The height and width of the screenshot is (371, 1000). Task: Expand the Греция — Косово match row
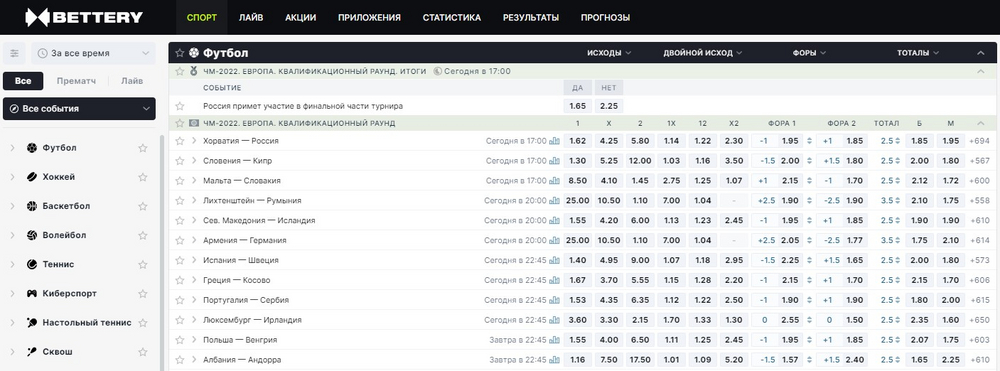[193, 280]
